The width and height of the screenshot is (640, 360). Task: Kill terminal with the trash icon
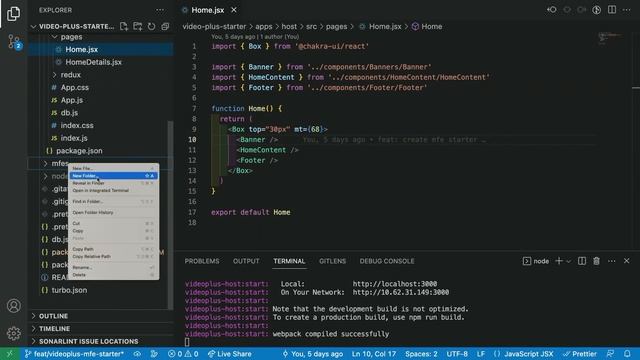597,261
